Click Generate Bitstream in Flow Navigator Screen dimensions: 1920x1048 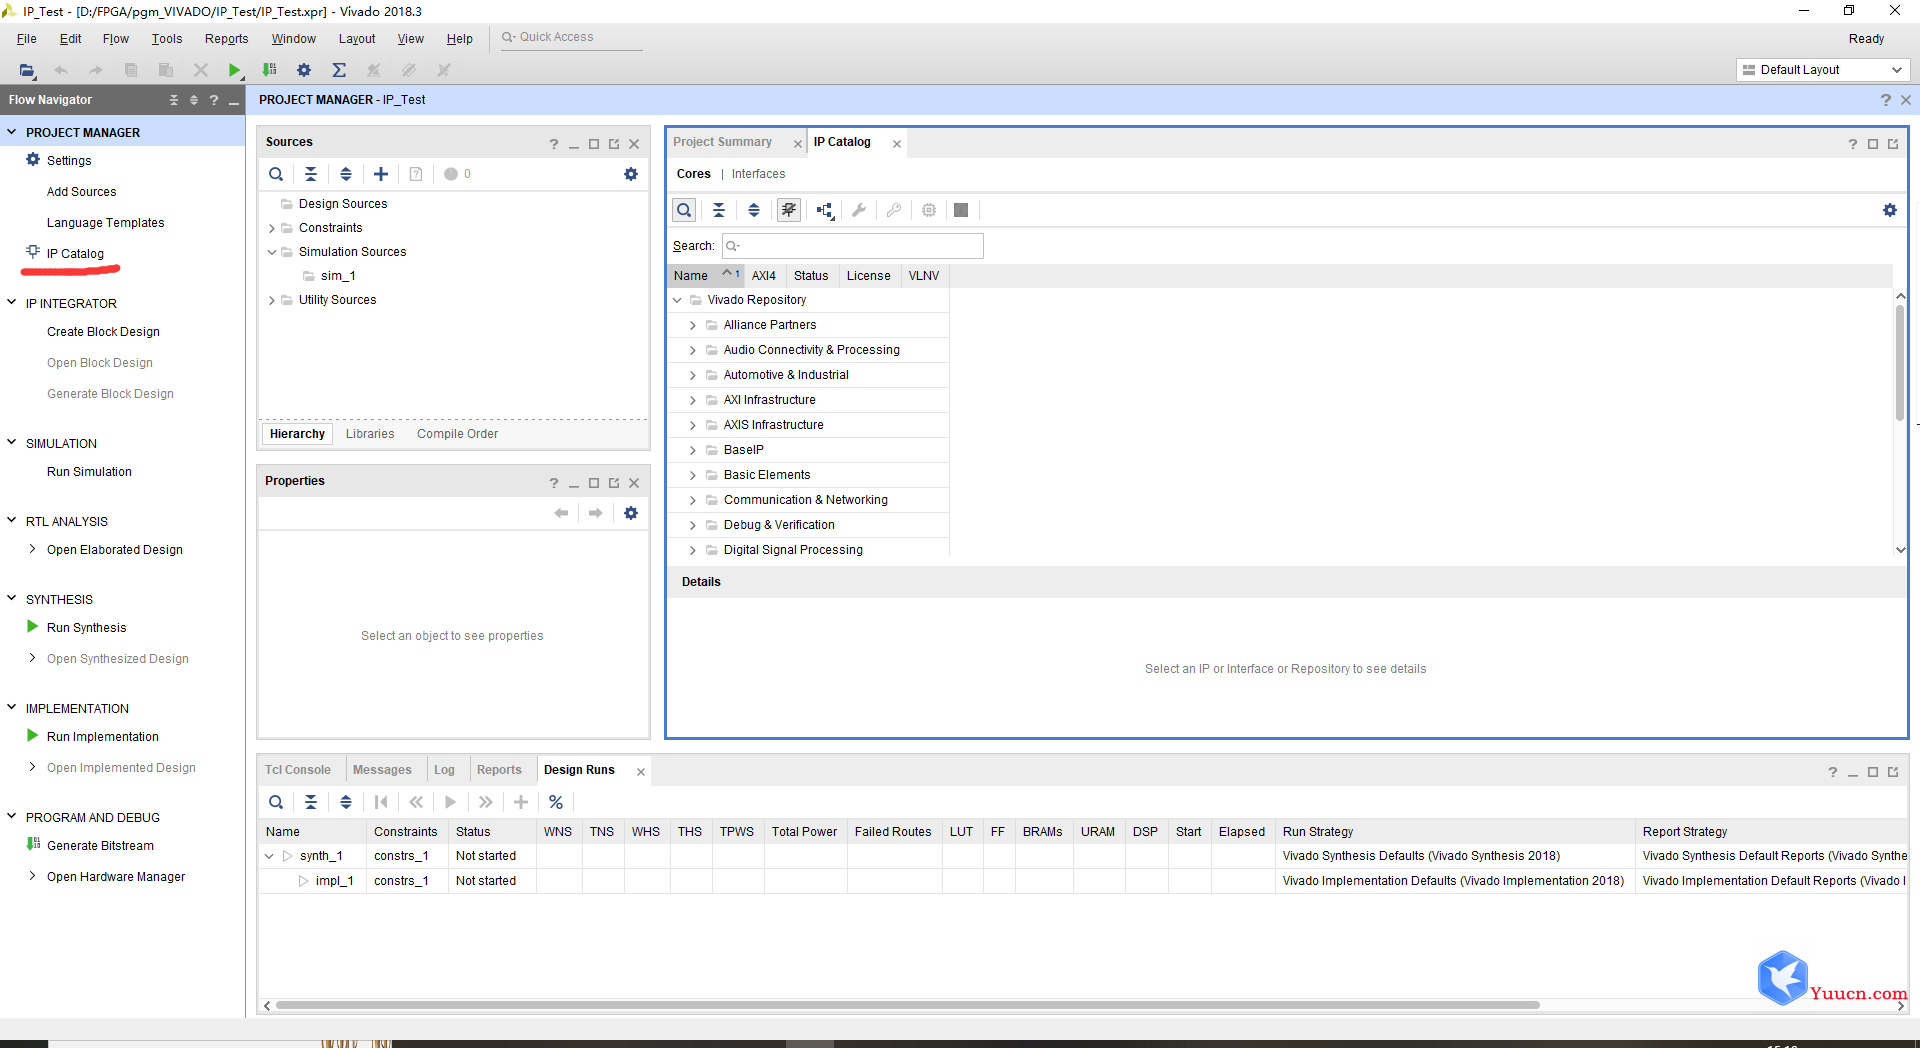101,846
